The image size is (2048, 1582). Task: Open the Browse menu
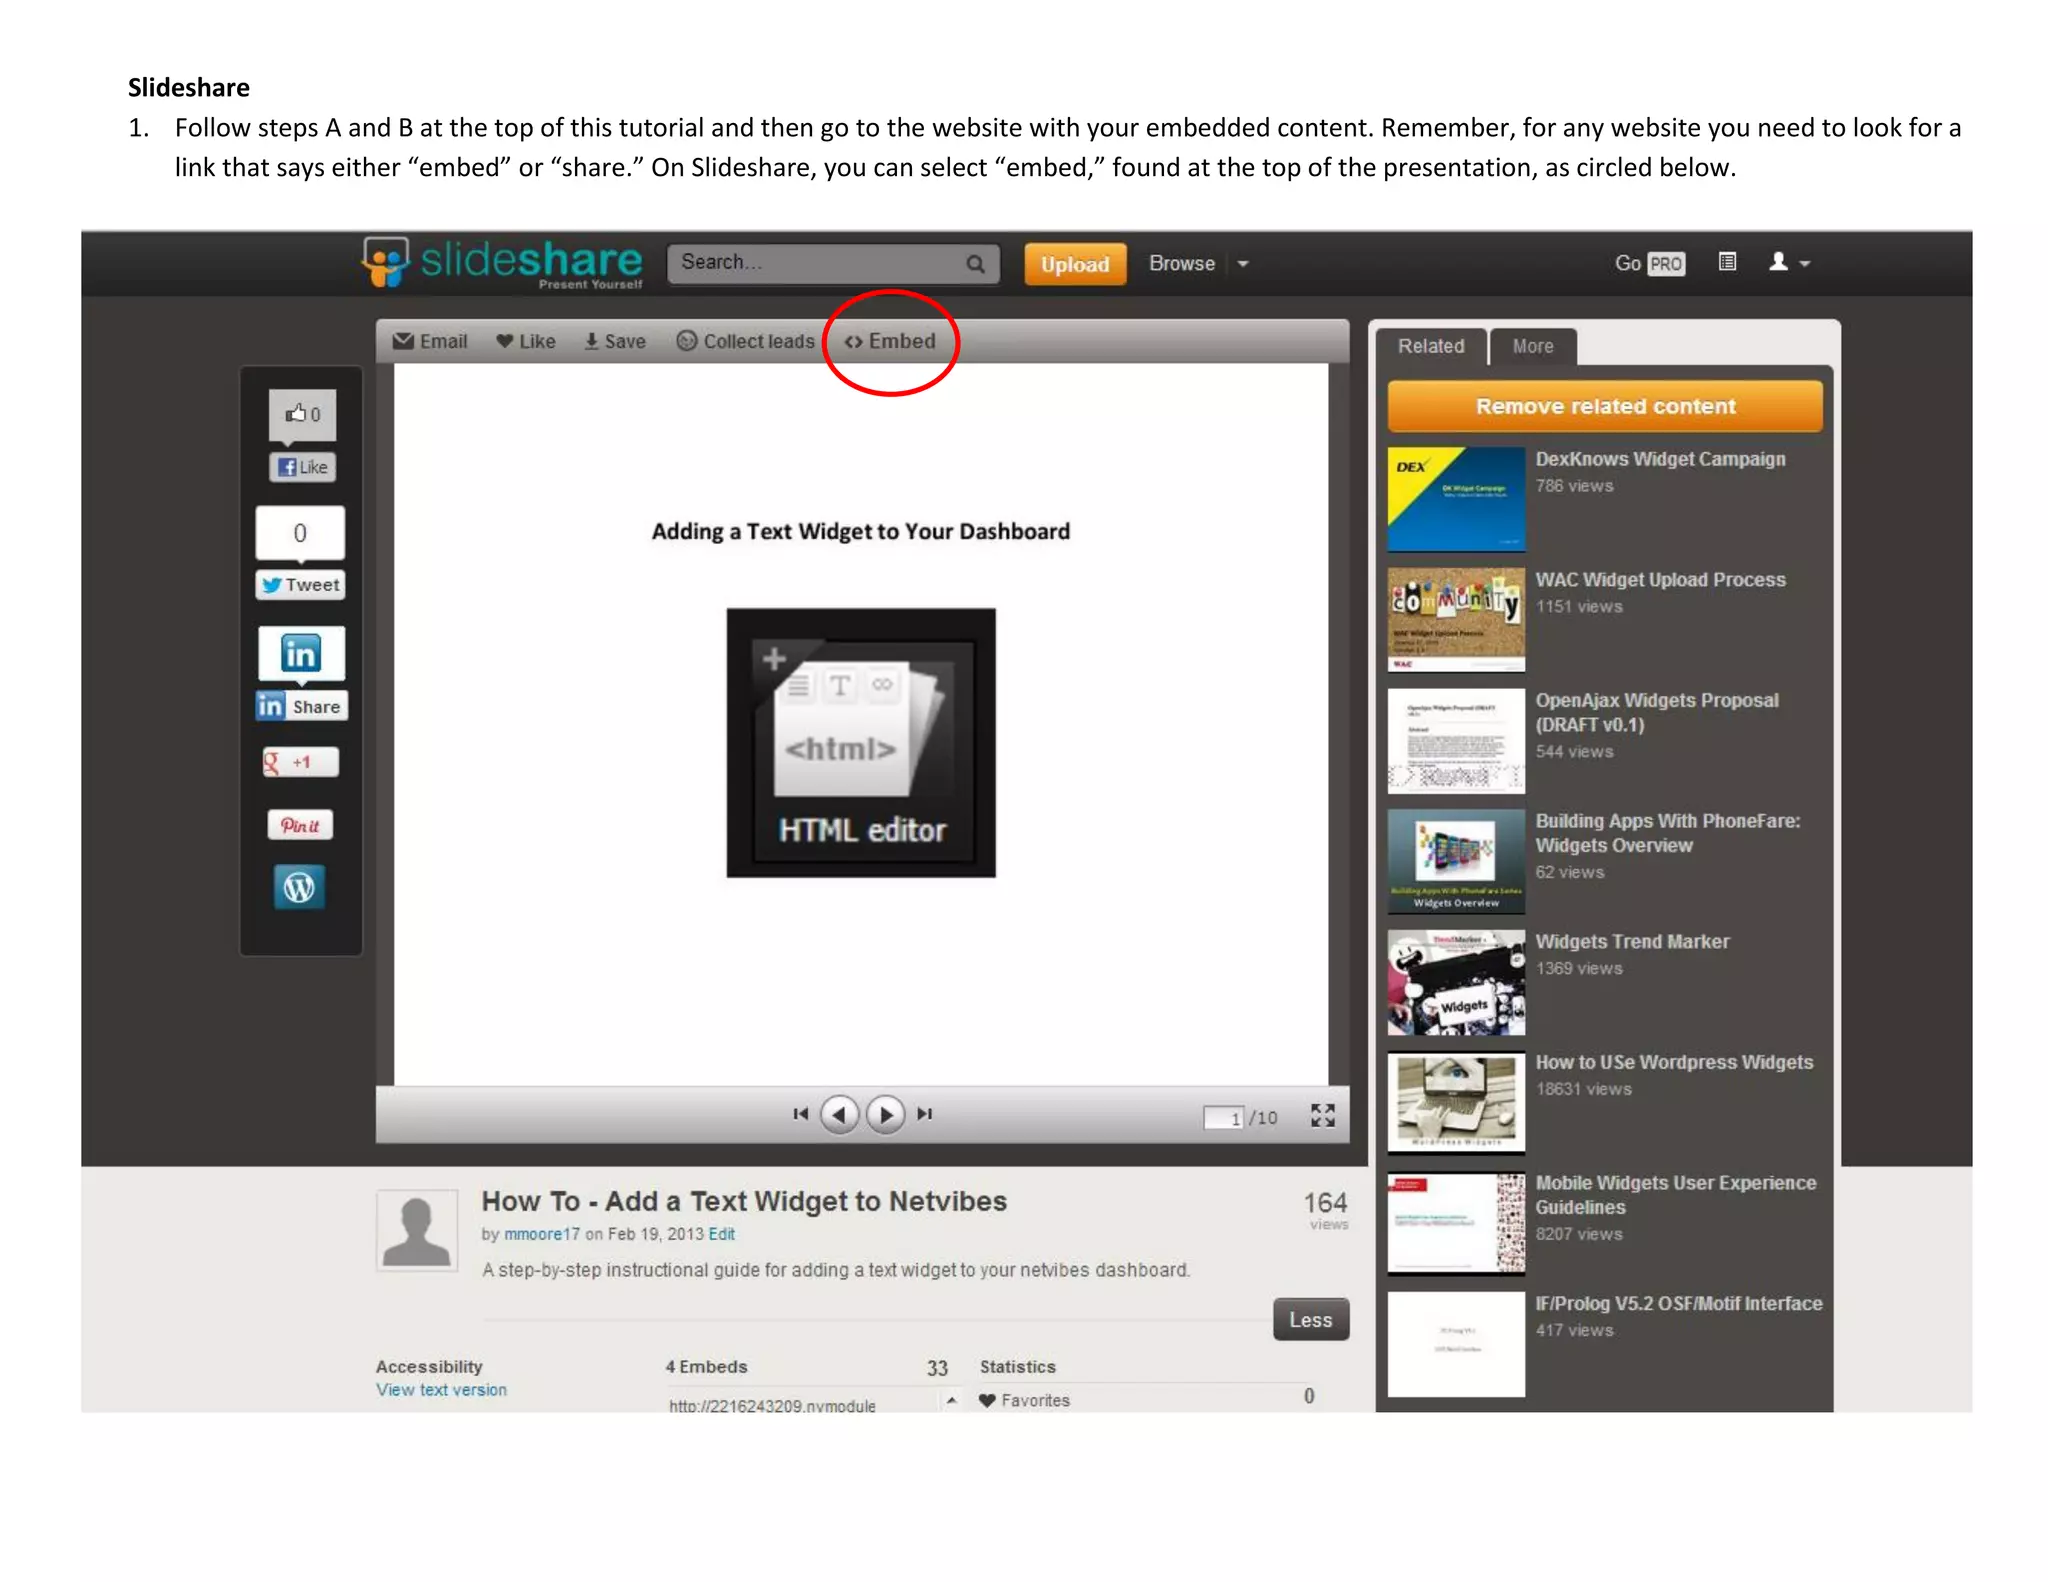1182,263
